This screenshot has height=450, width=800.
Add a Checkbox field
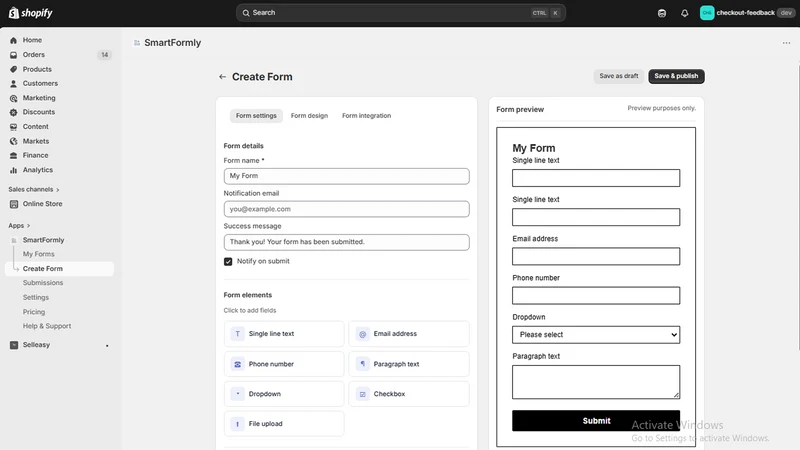click(409, 394)
